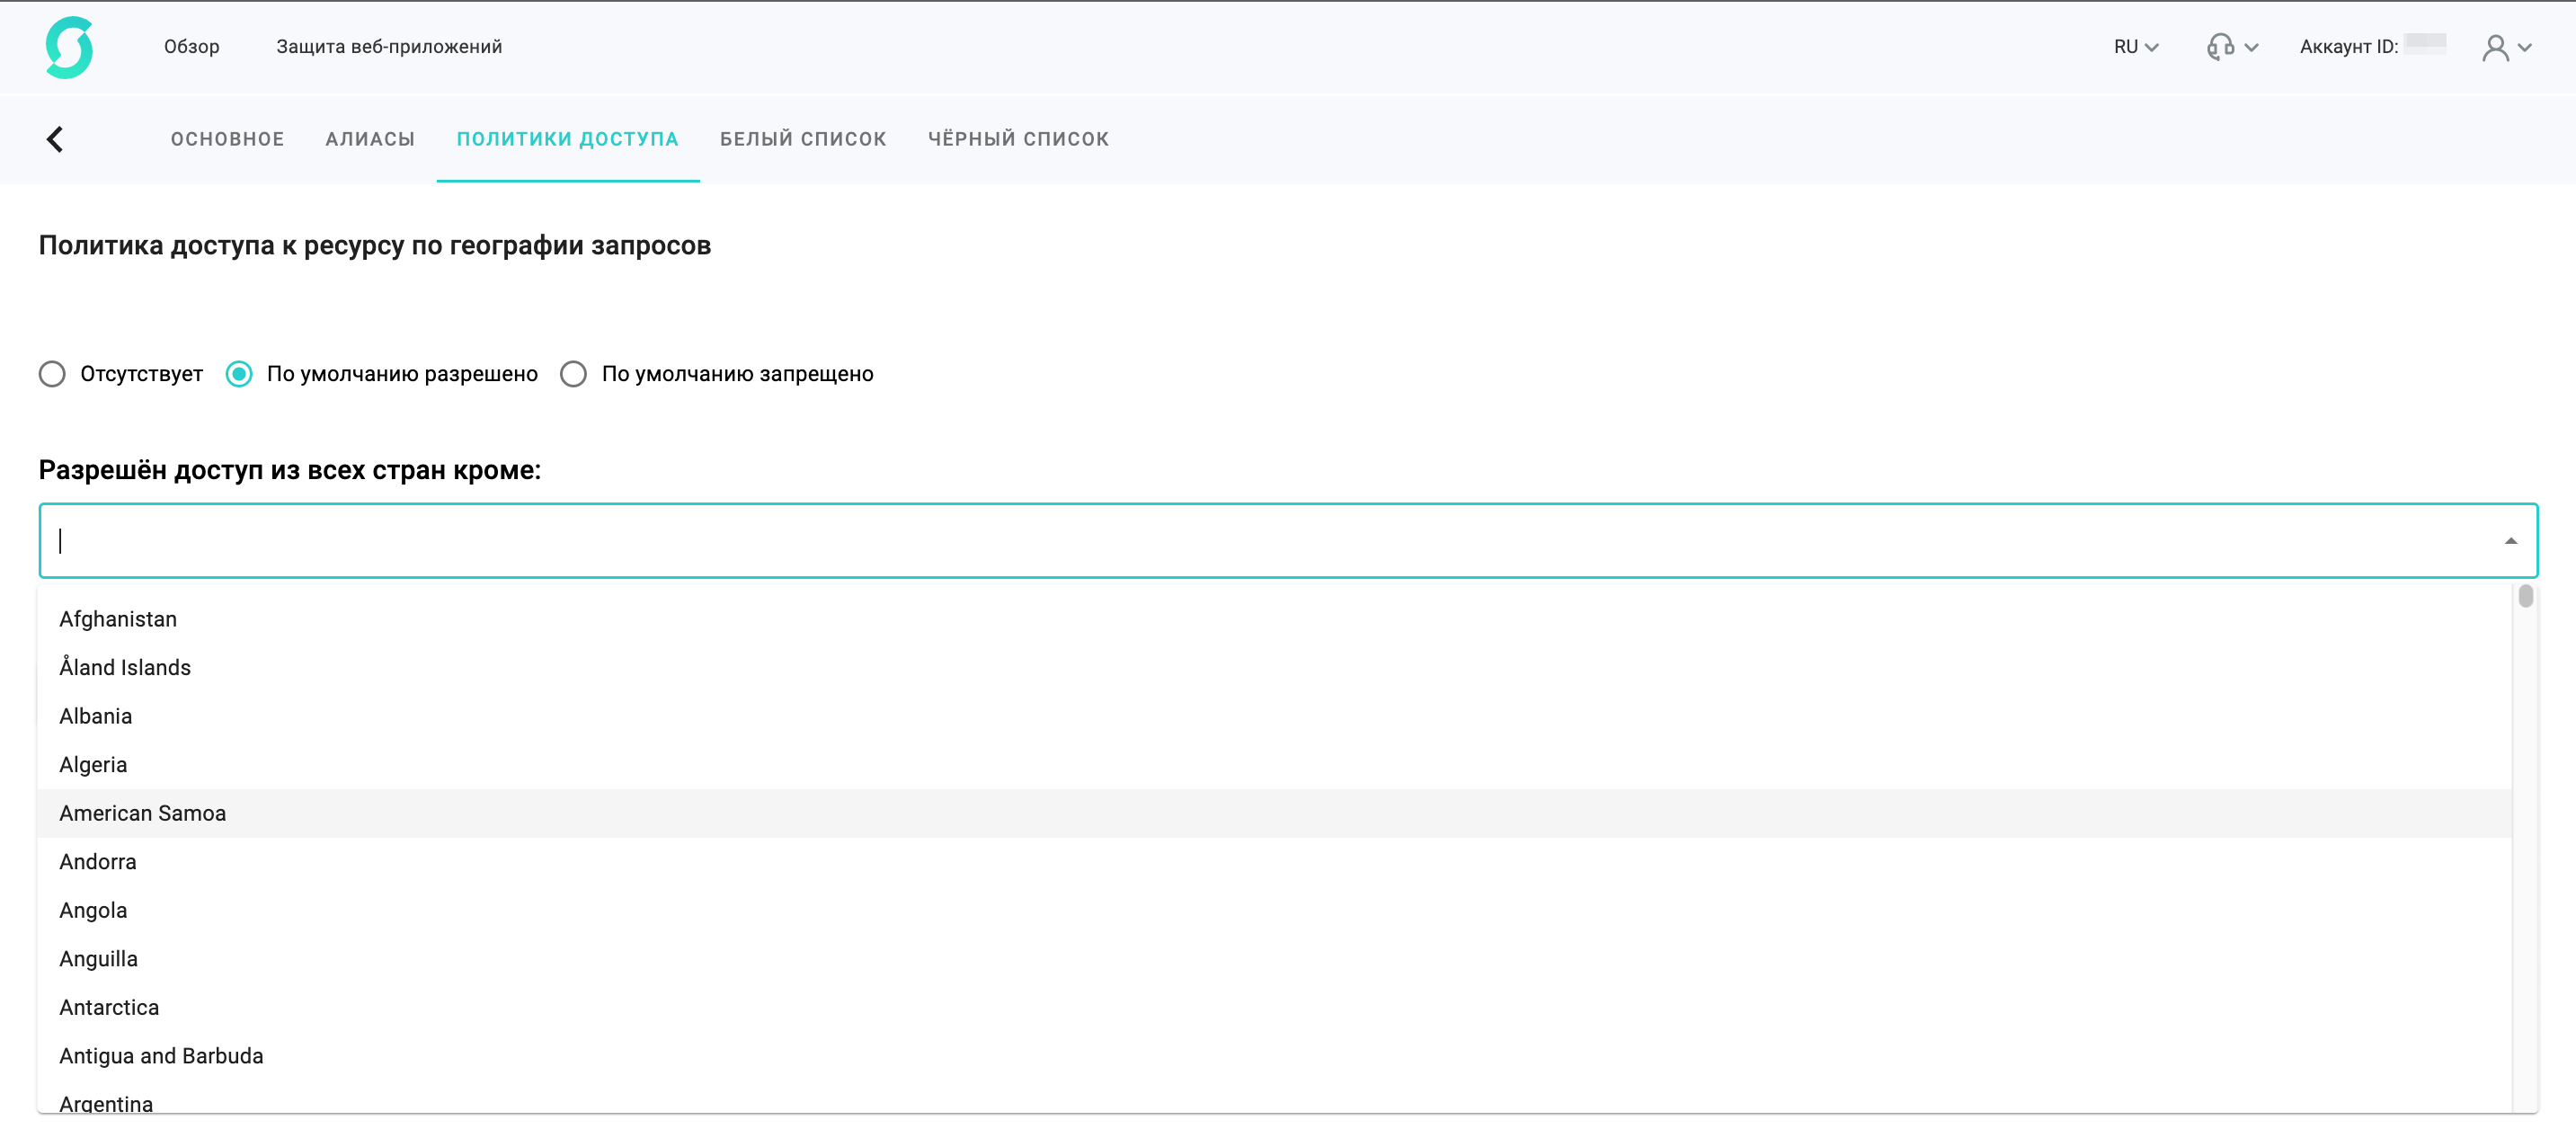Switch to the Основное tab

coord(227,139)
